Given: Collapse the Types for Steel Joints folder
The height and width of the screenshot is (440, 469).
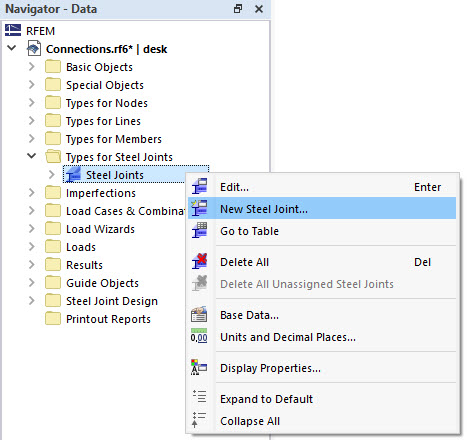Looking at the screenshot, I should click(x=32, y=156).
